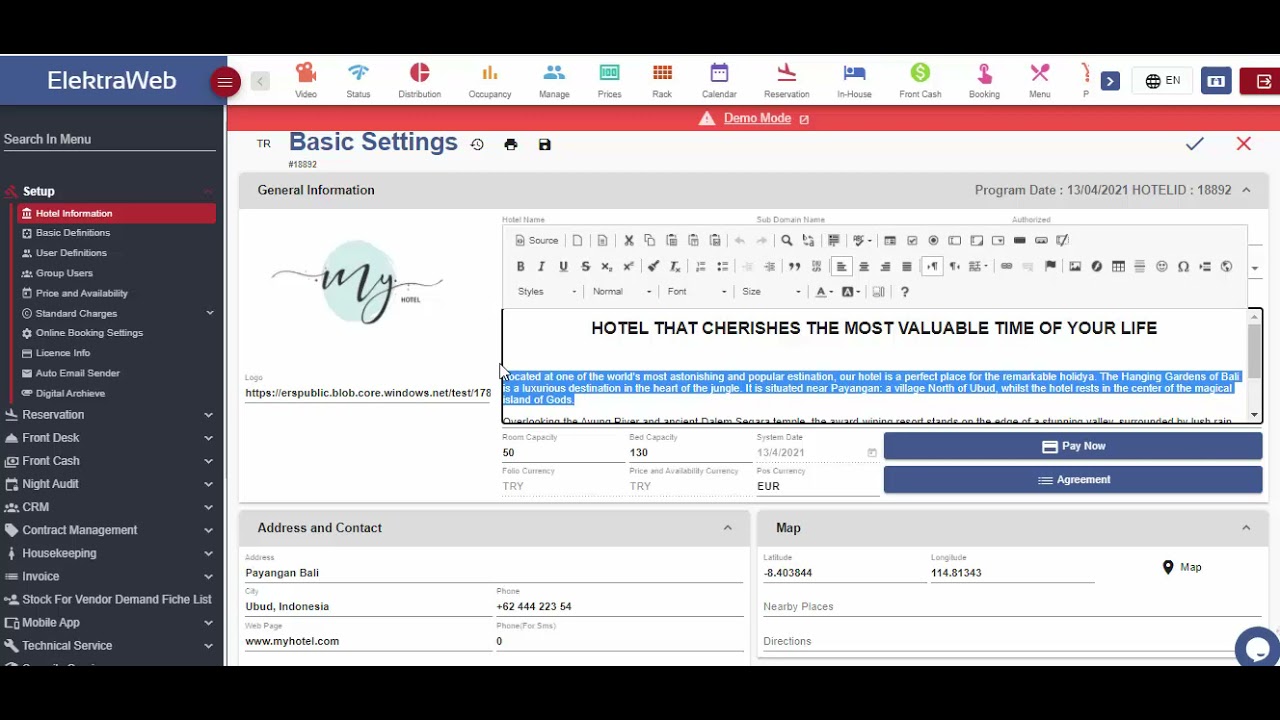This screenshot has width=1280, height=720.
Task: Open the Calendar icon
Action: click(x=719, y=80)
